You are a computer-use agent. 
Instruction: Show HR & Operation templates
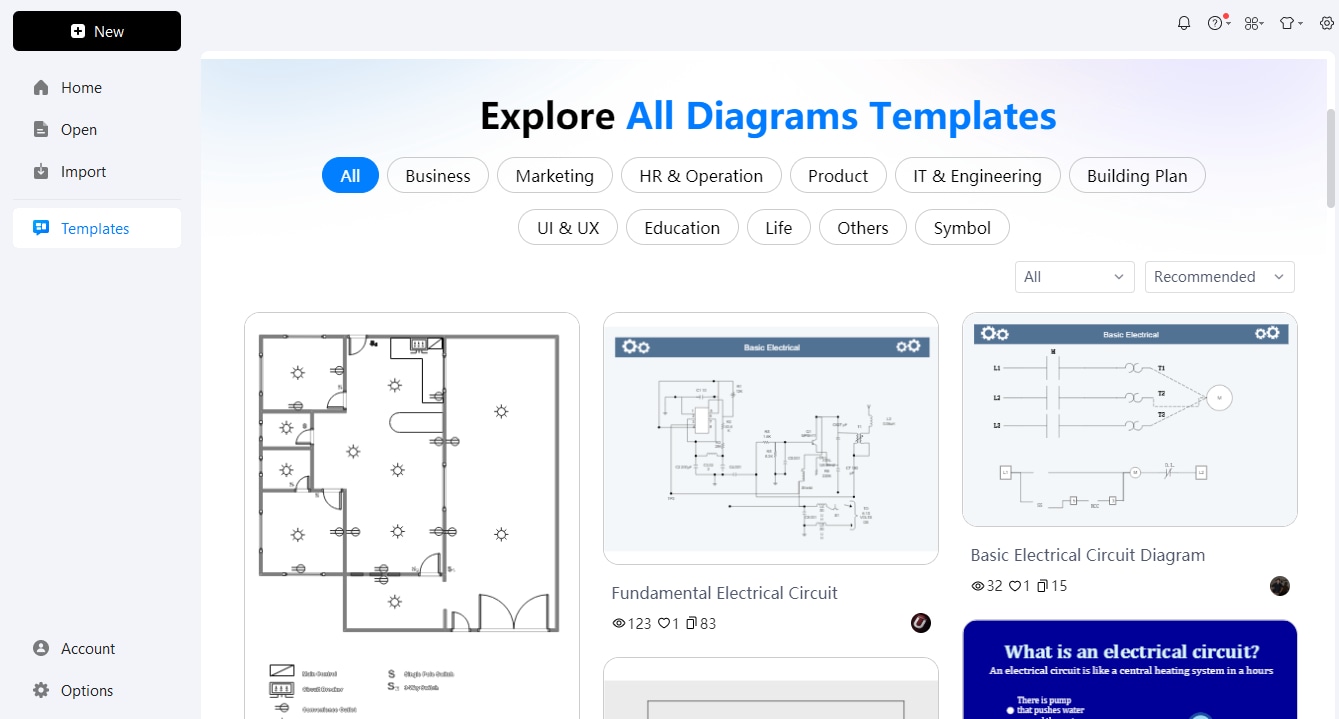(x=701, y=176)
